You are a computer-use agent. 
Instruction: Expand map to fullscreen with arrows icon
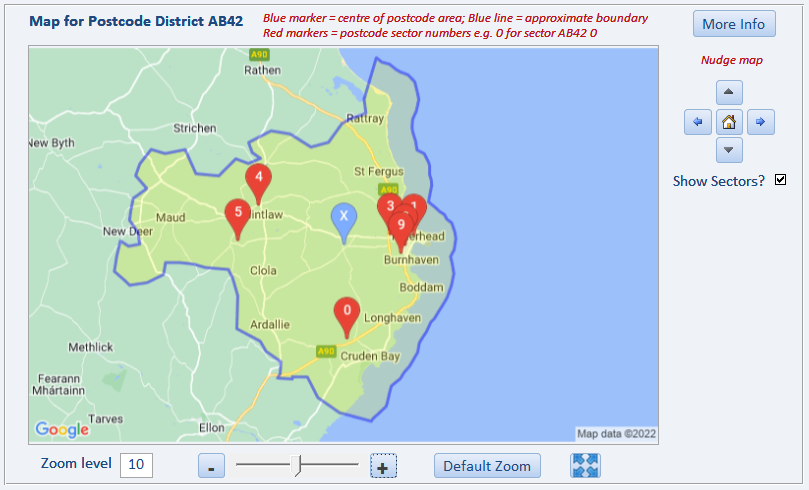tap(585, 466)
